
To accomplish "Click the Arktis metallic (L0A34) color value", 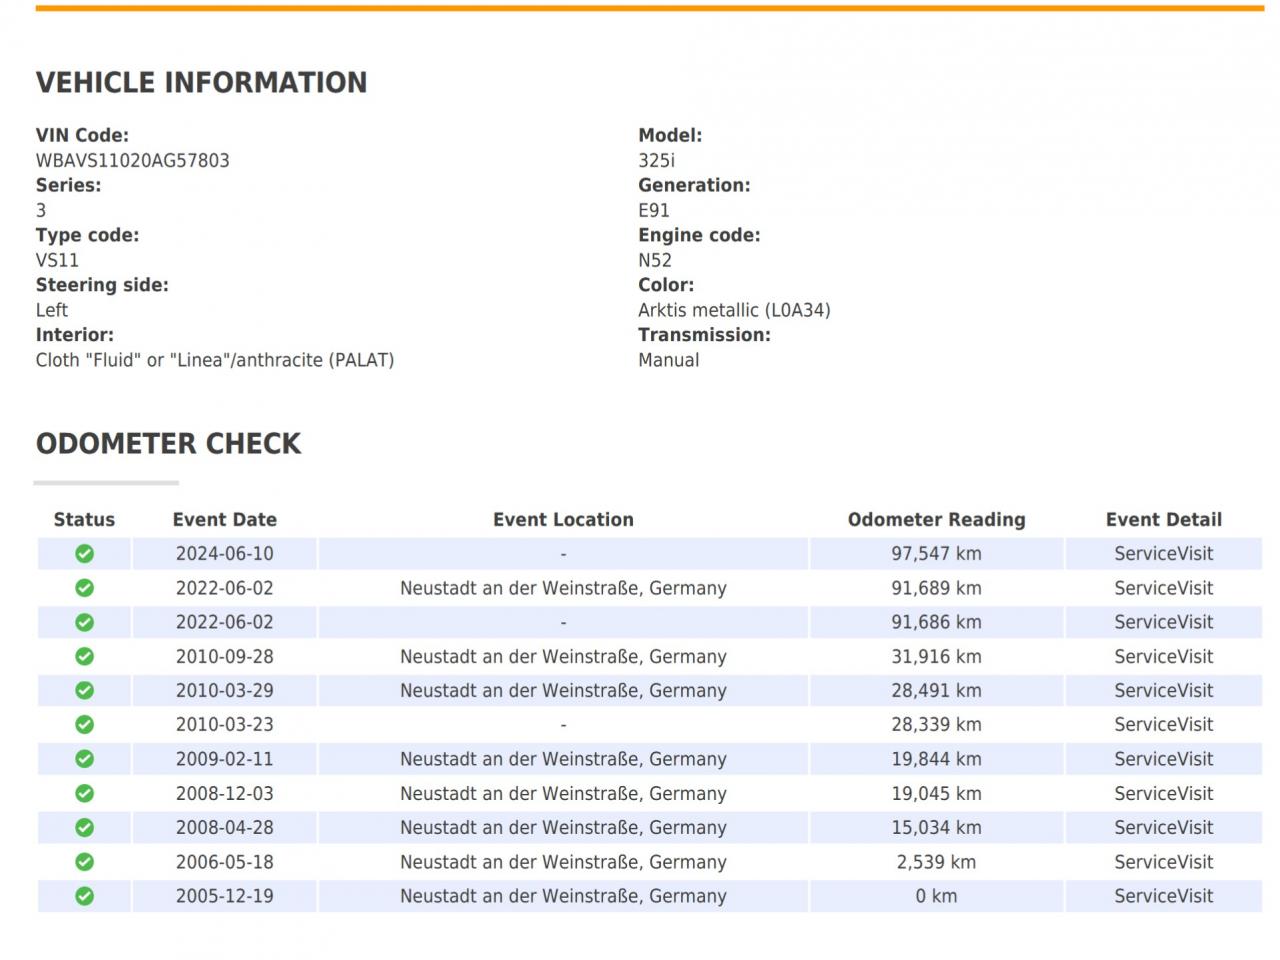I will pyautogui.click(x=735, y=311).
